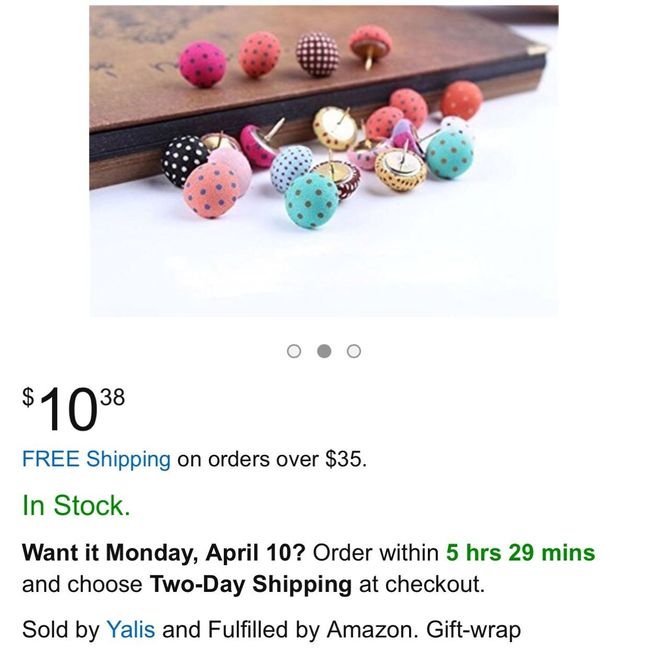648x650 pixels.
Task: Tap the hot pink polka-dot pushpin on the book
Action: (203, 65)
